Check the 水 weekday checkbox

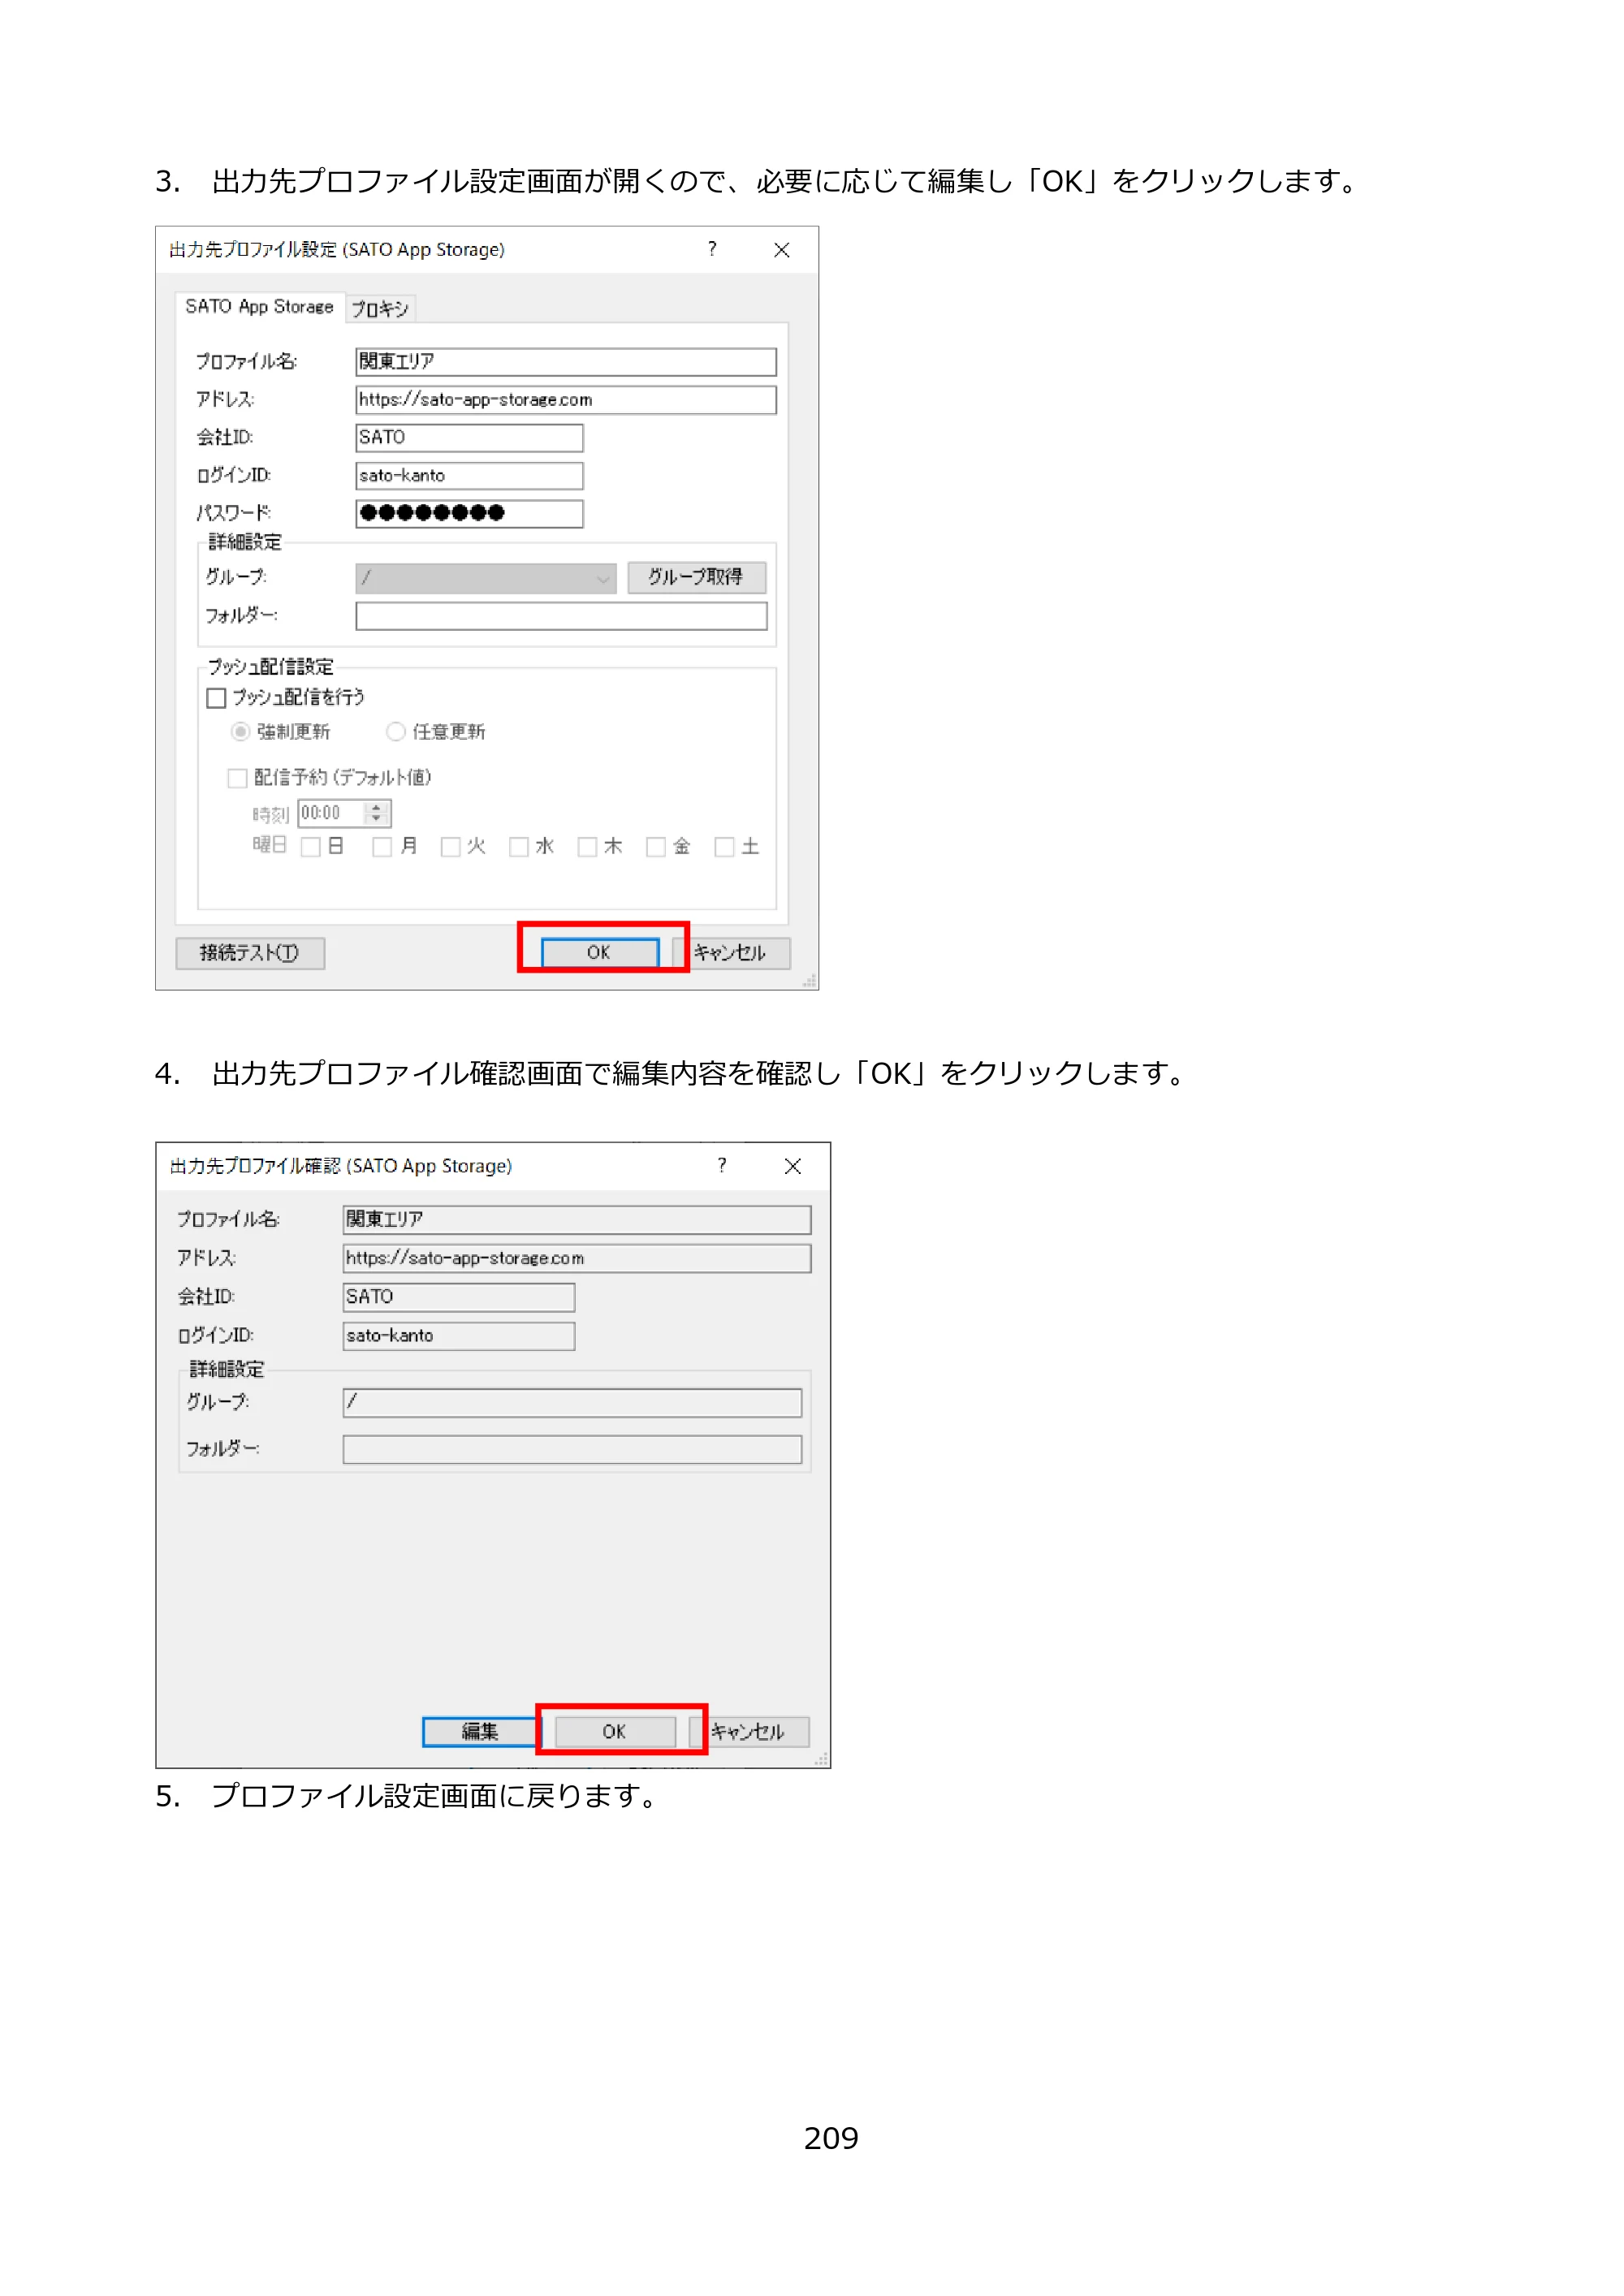tap(519, 848)
